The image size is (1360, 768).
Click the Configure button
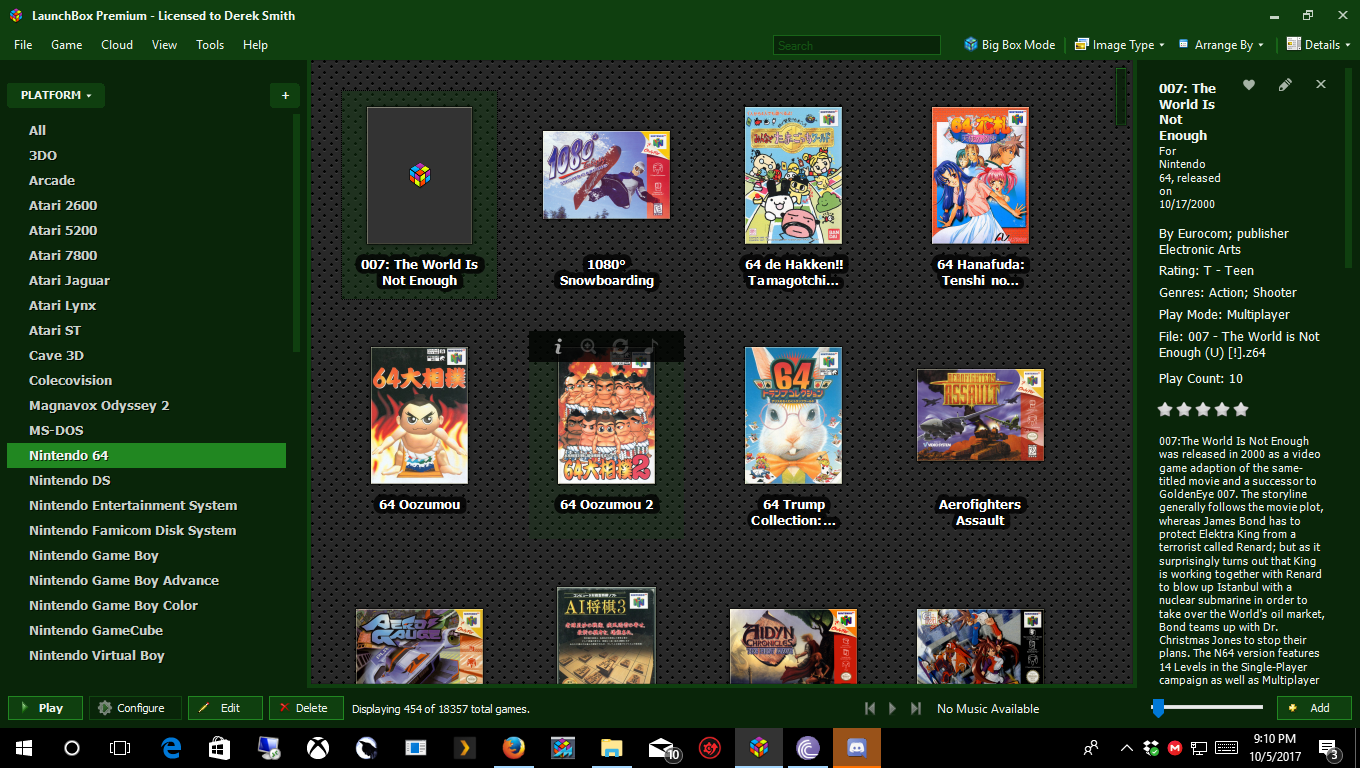[135, 708]
